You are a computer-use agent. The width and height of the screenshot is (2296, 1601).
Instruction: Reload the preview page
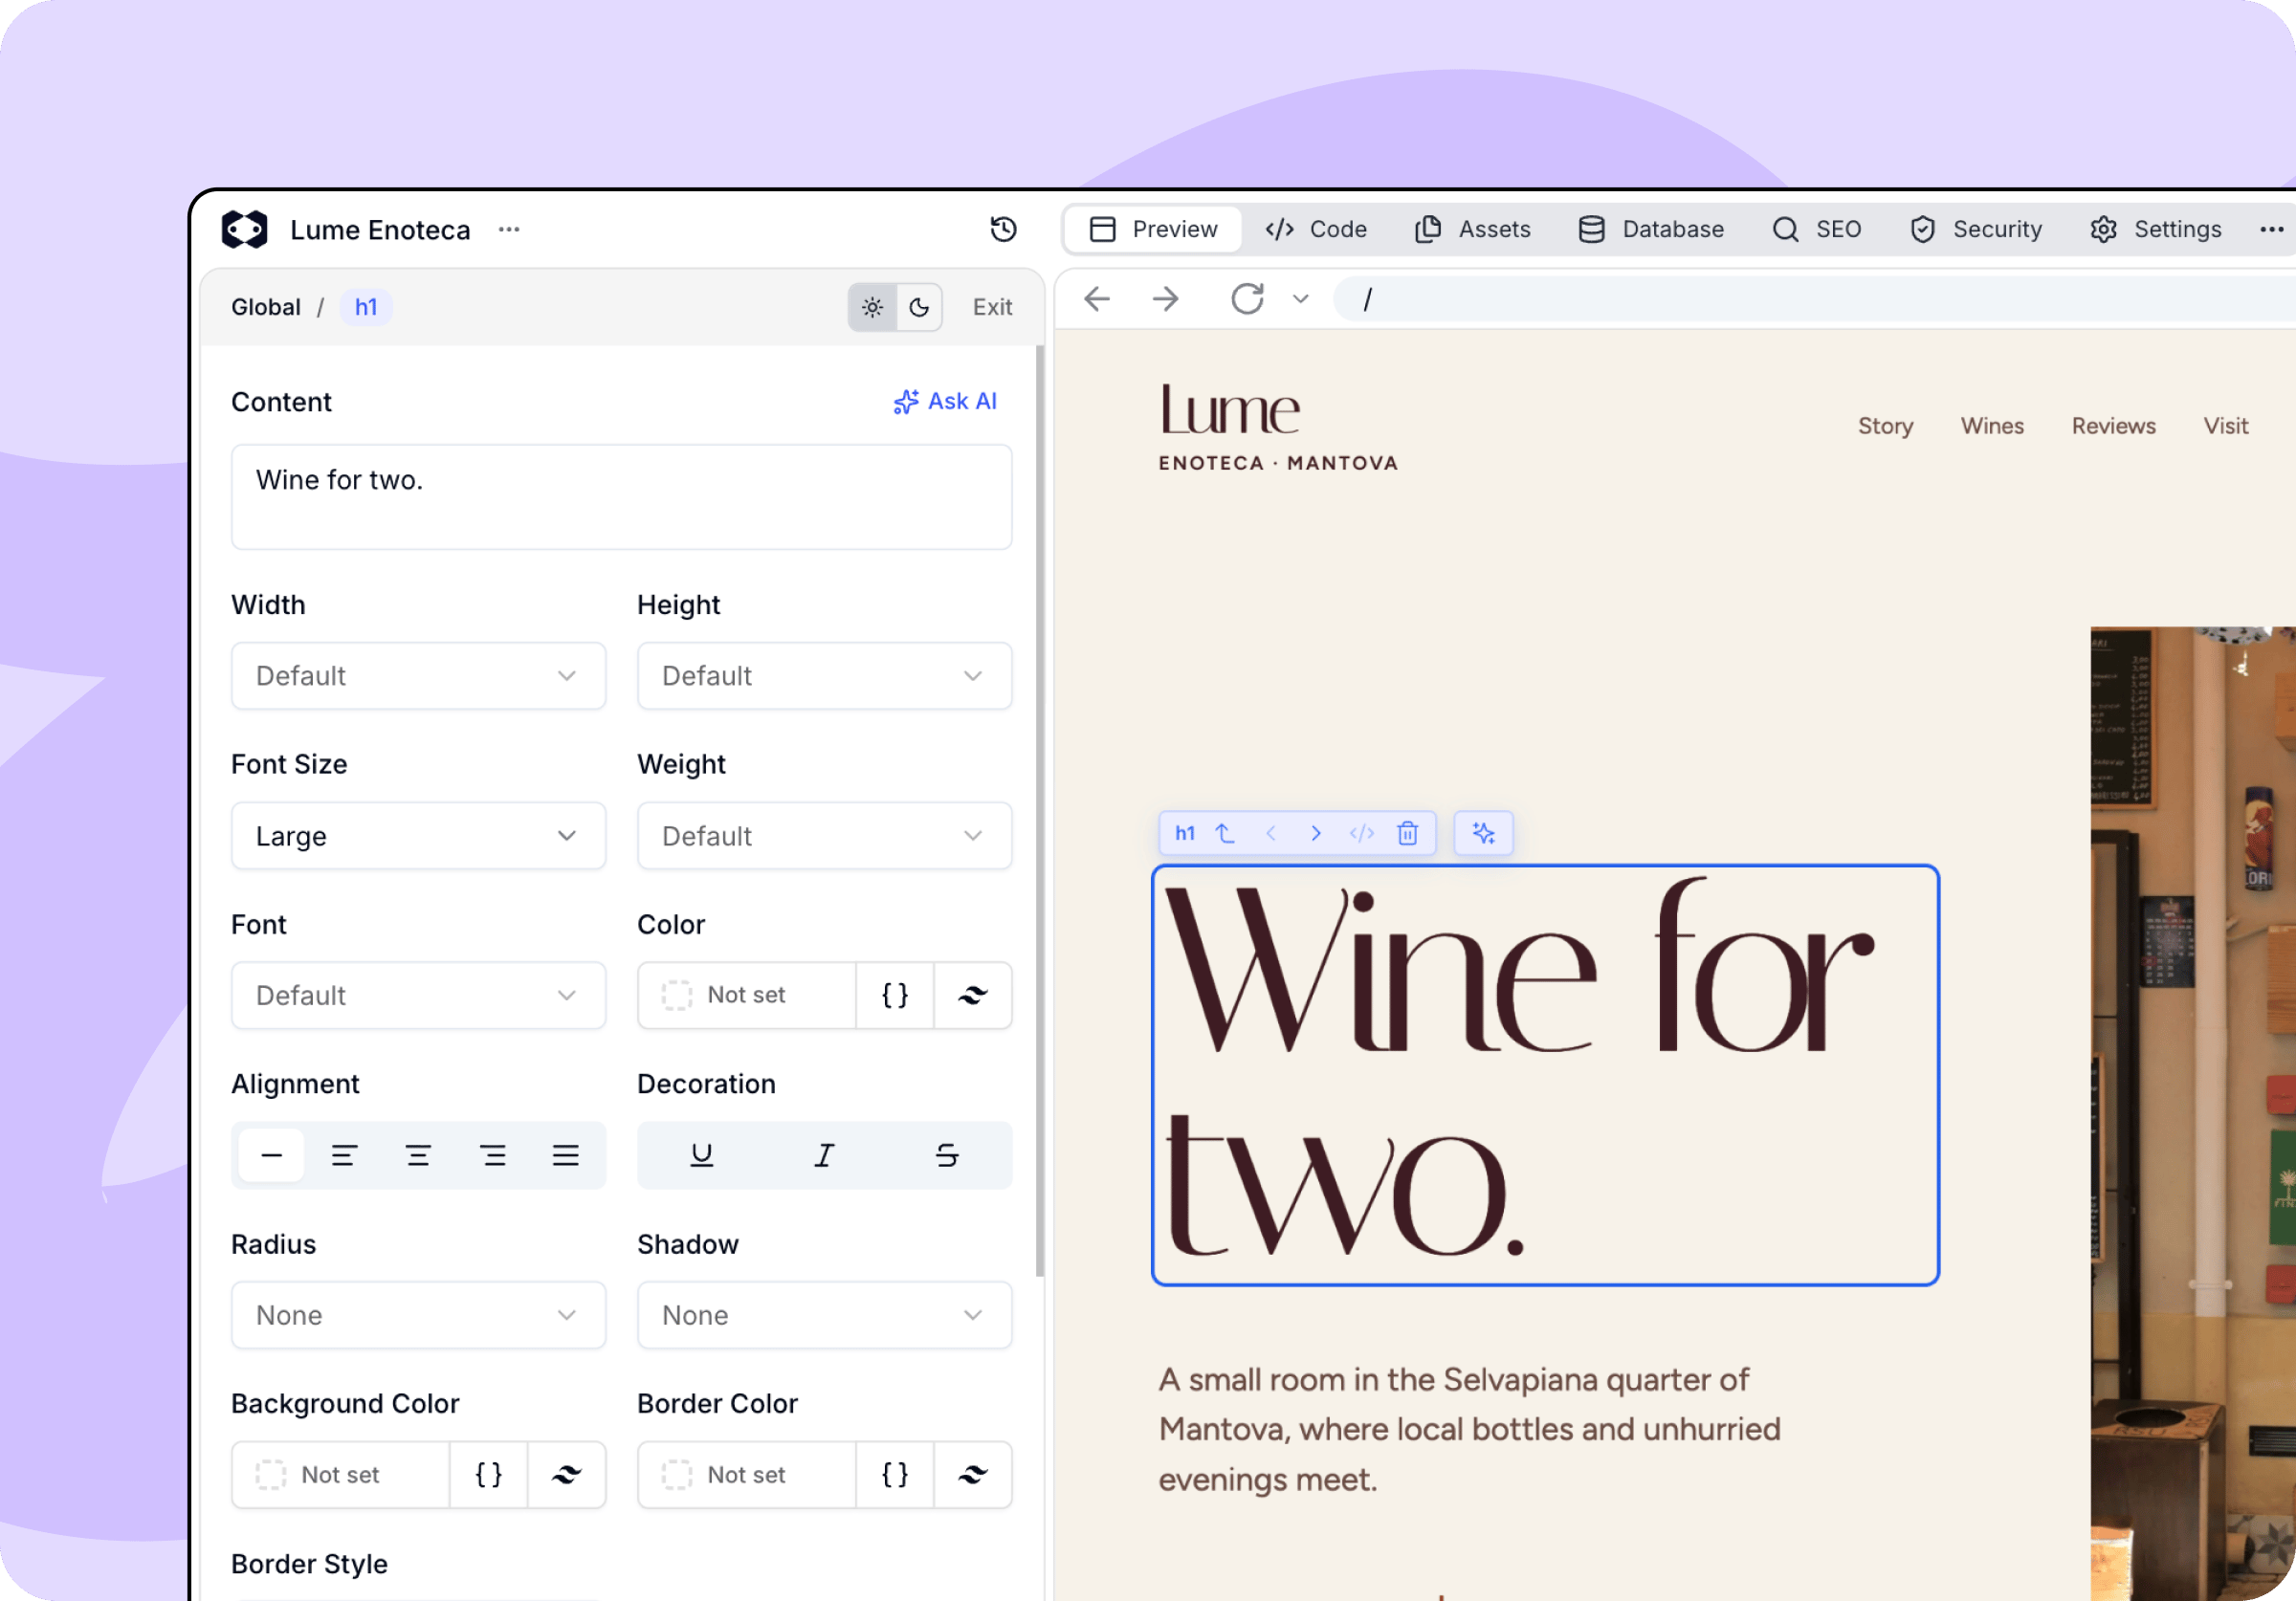[x=1248, y=299]
